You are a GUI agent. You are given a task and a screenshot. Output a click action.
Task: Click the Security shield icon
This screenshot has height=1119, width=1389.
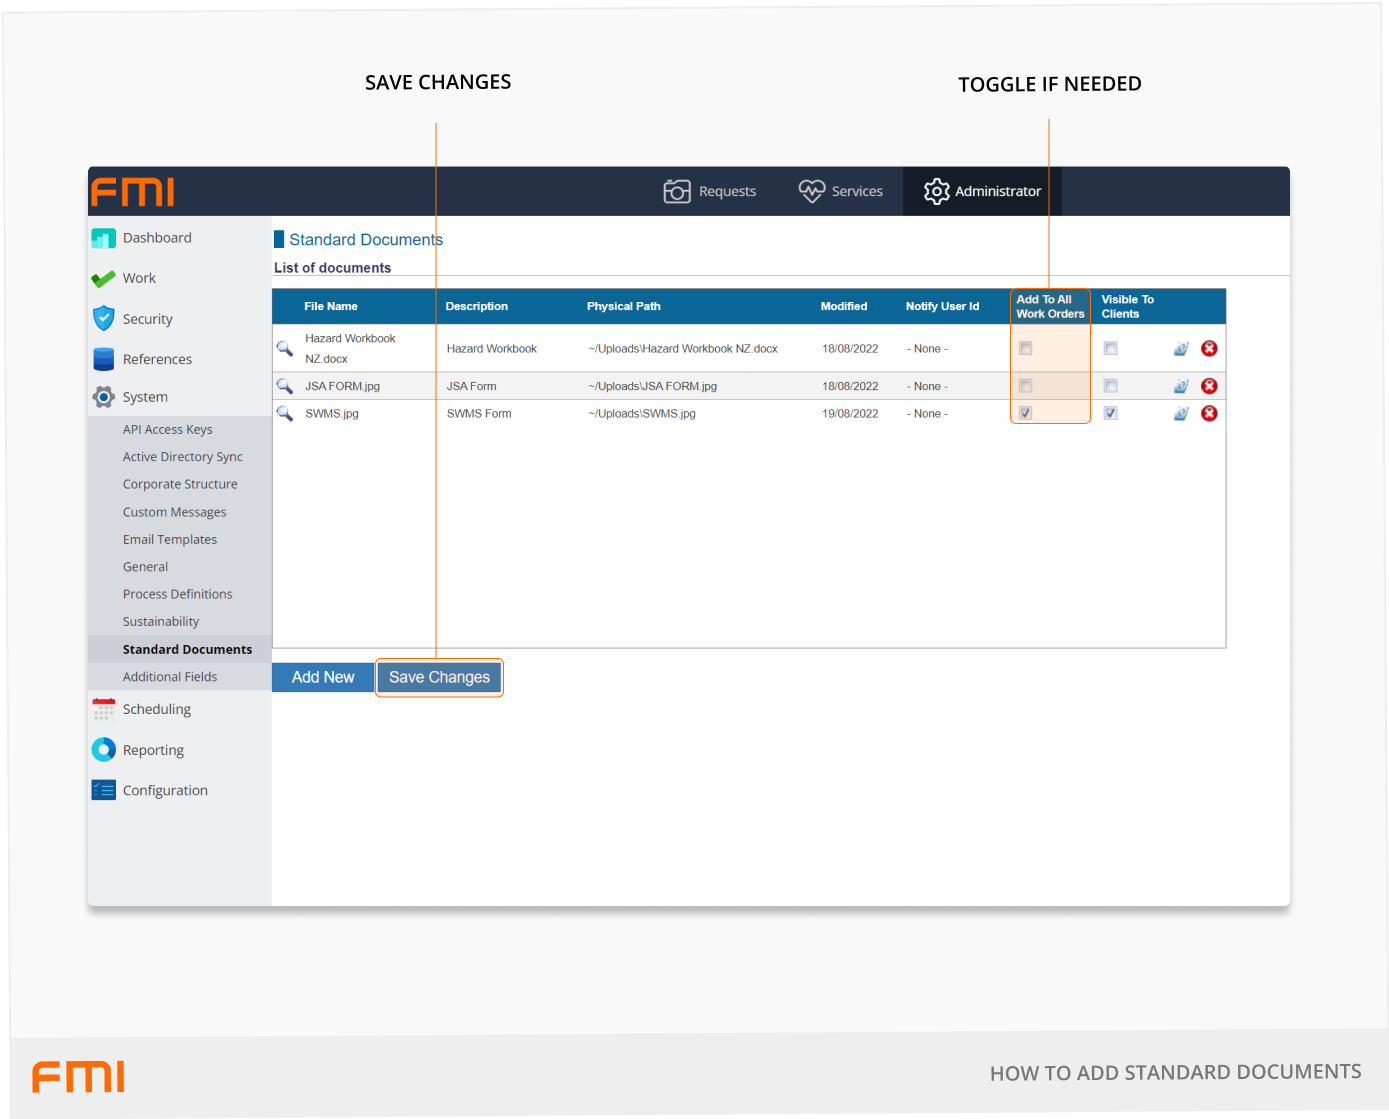103,319
